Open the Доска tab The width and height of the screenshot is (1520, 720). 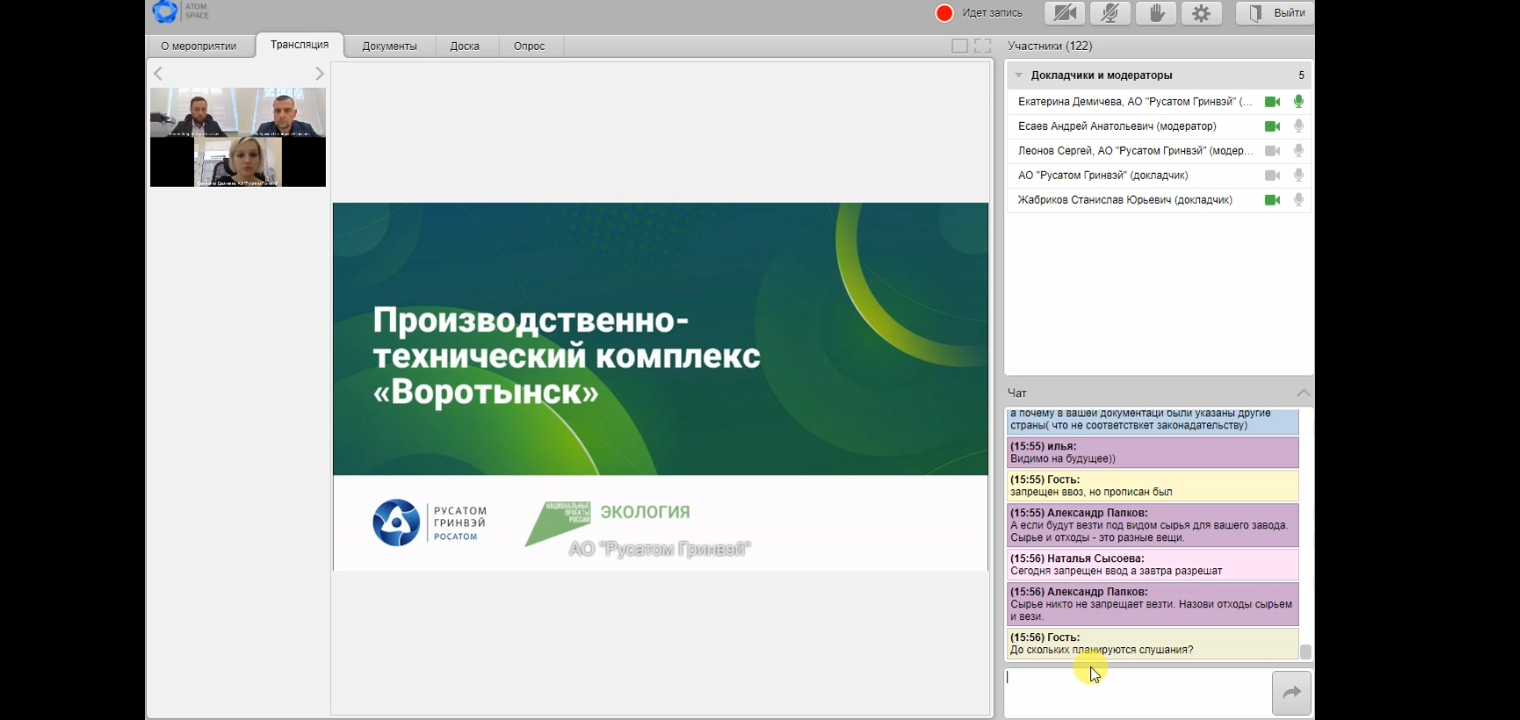click(x=465, y=46)
